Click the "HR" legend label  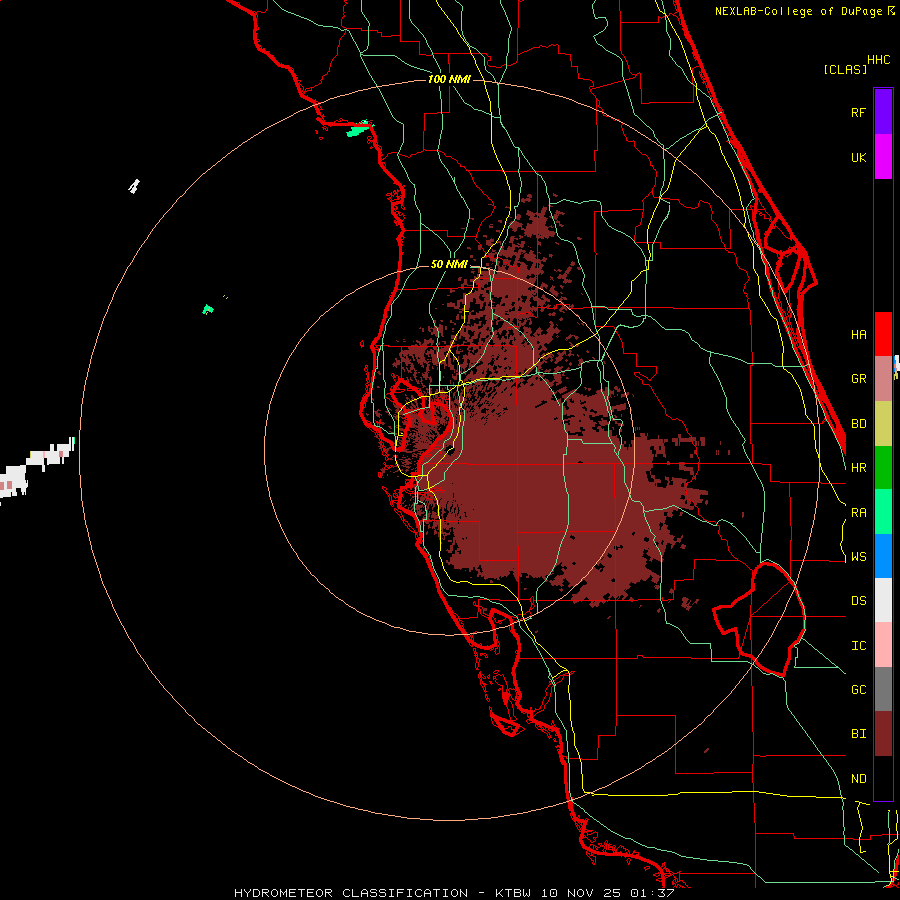click(x=858, y=468)
